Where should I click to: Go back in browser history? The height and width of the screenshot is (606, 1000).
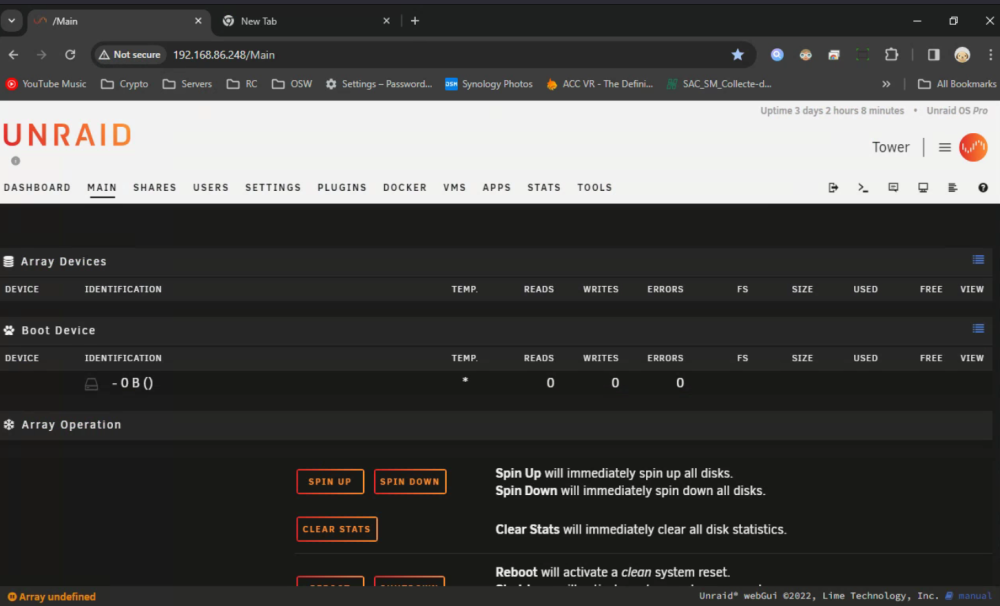click(13, 55)
